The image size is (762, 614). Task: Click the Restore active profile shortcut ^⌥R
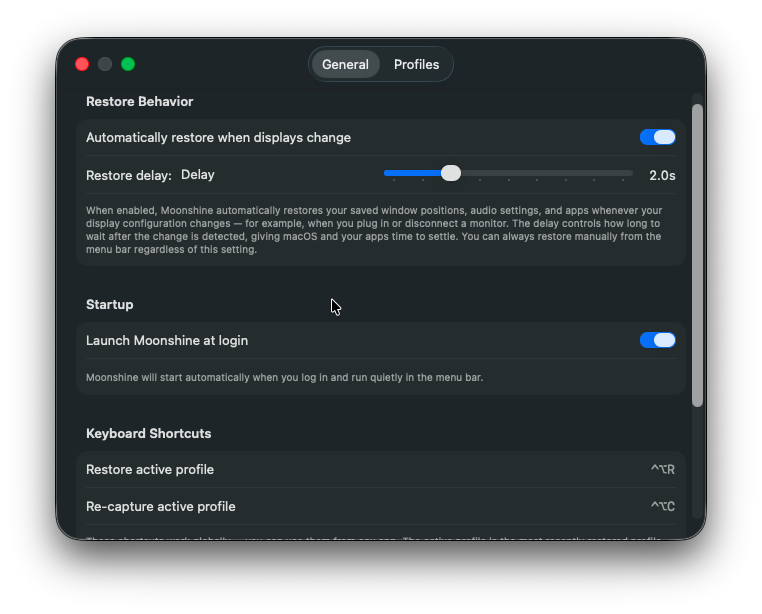pos(663,469)
